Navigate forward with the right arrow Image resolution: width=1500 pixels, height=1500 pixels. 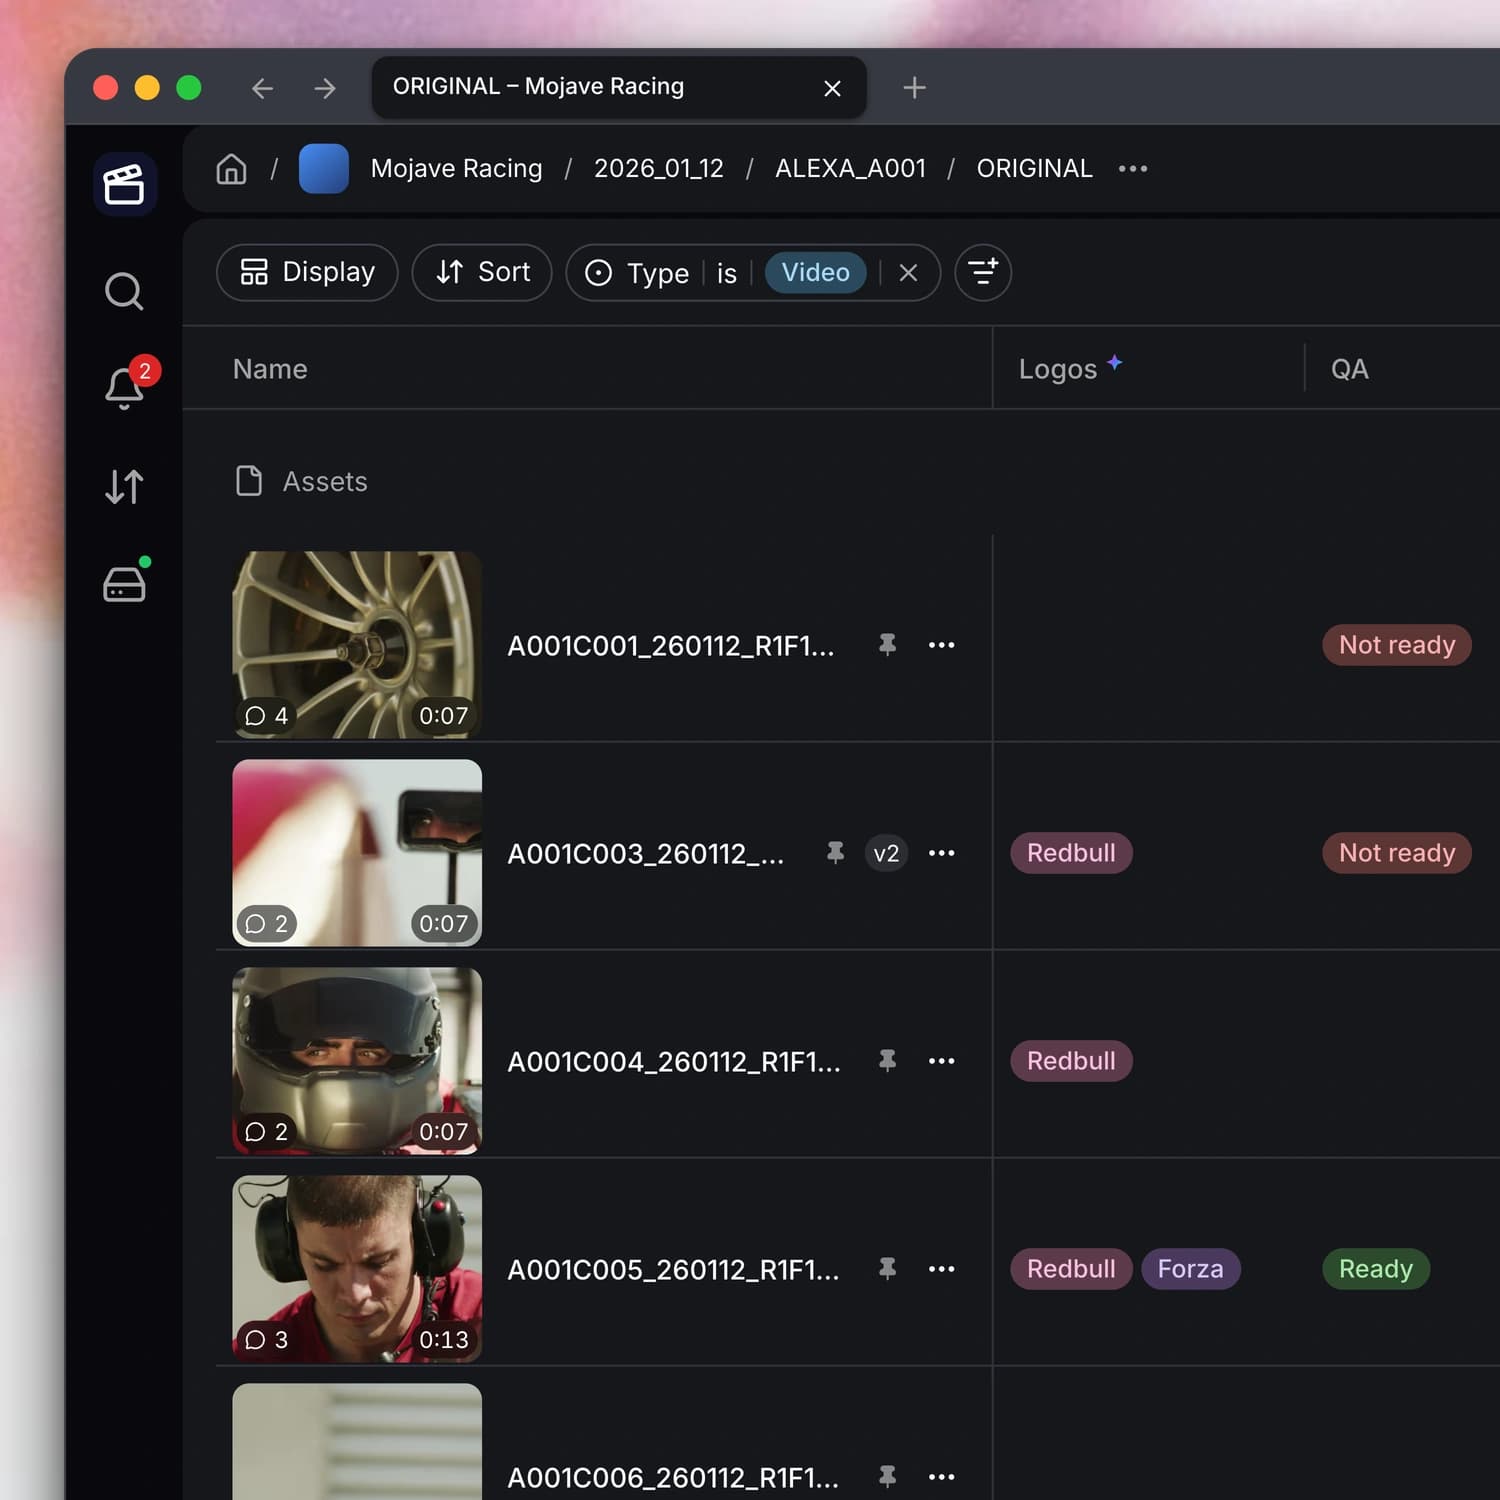click(x=324, y=88)
